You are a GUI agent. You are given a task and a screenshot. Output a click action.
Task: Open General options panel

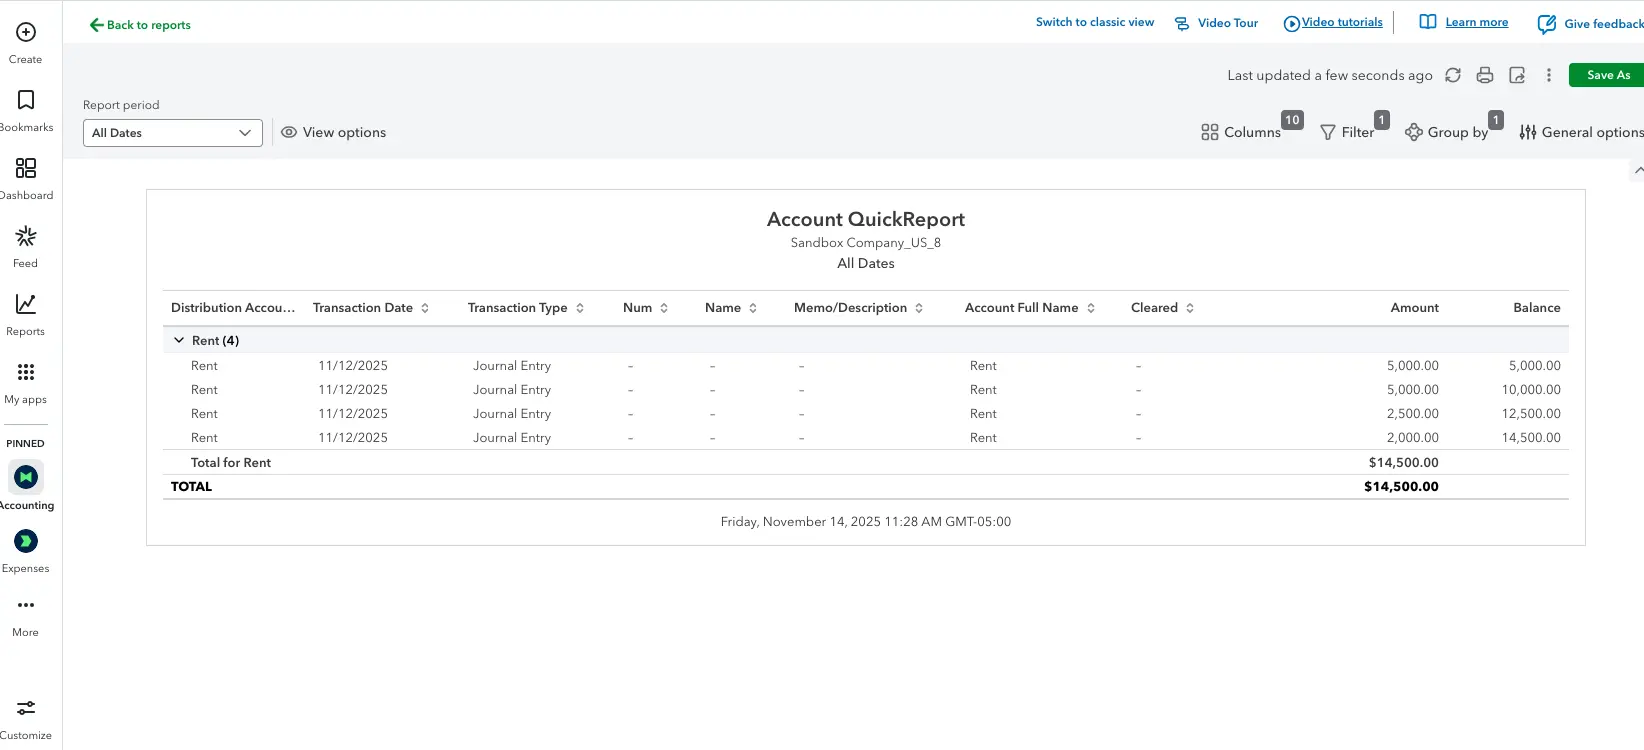click(1581, 132)
